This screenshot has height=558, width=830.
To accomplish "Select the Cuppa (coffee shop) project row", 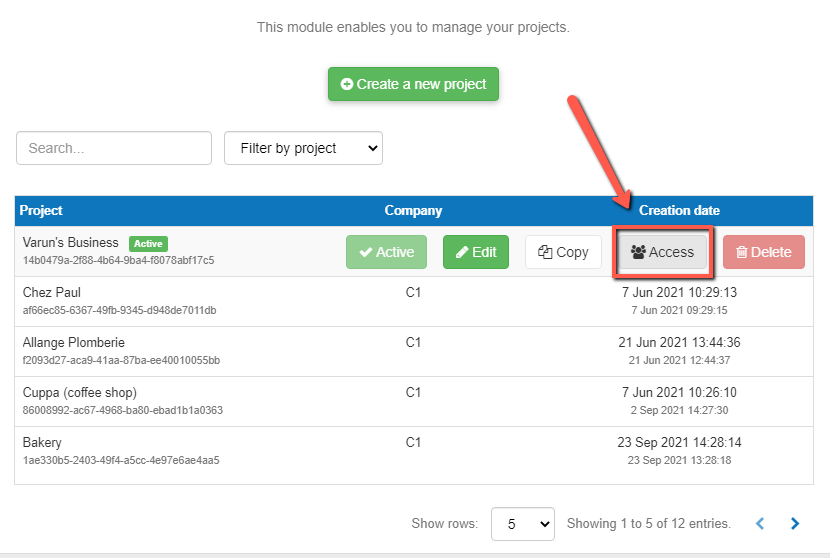I will (x=414, y=401).
